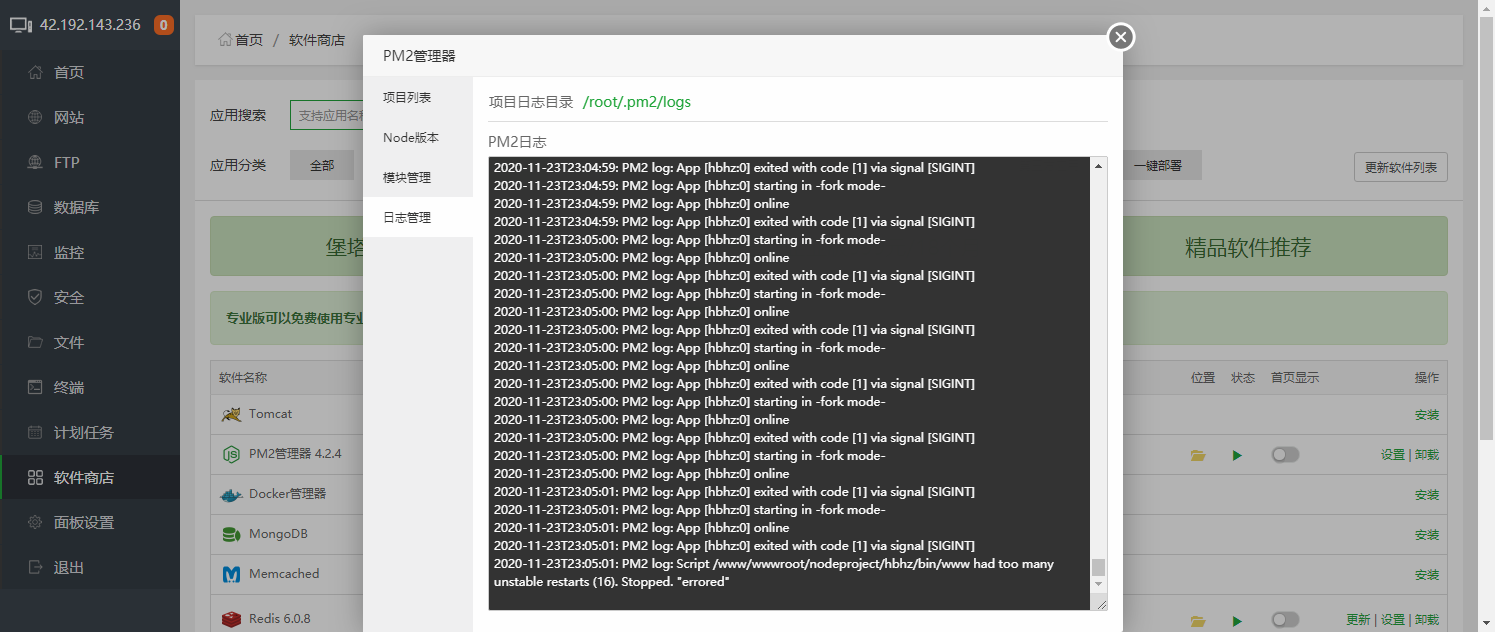Open 面板设置 in the sidebar
The height and width of the screenshot is (632, 1495).
(x=90, y=522)
